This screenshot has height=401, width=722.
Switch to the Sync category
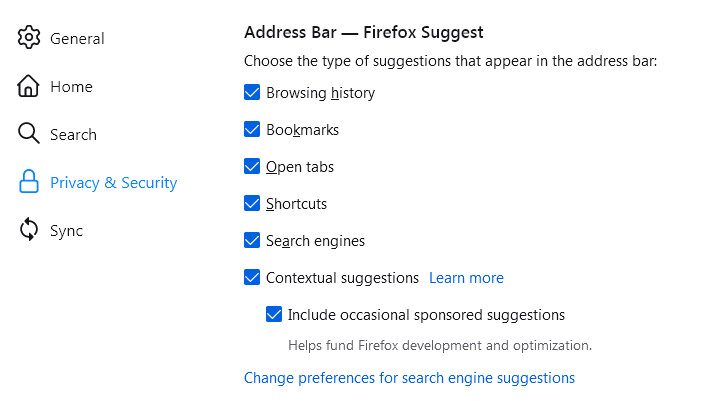click(66, 231)
